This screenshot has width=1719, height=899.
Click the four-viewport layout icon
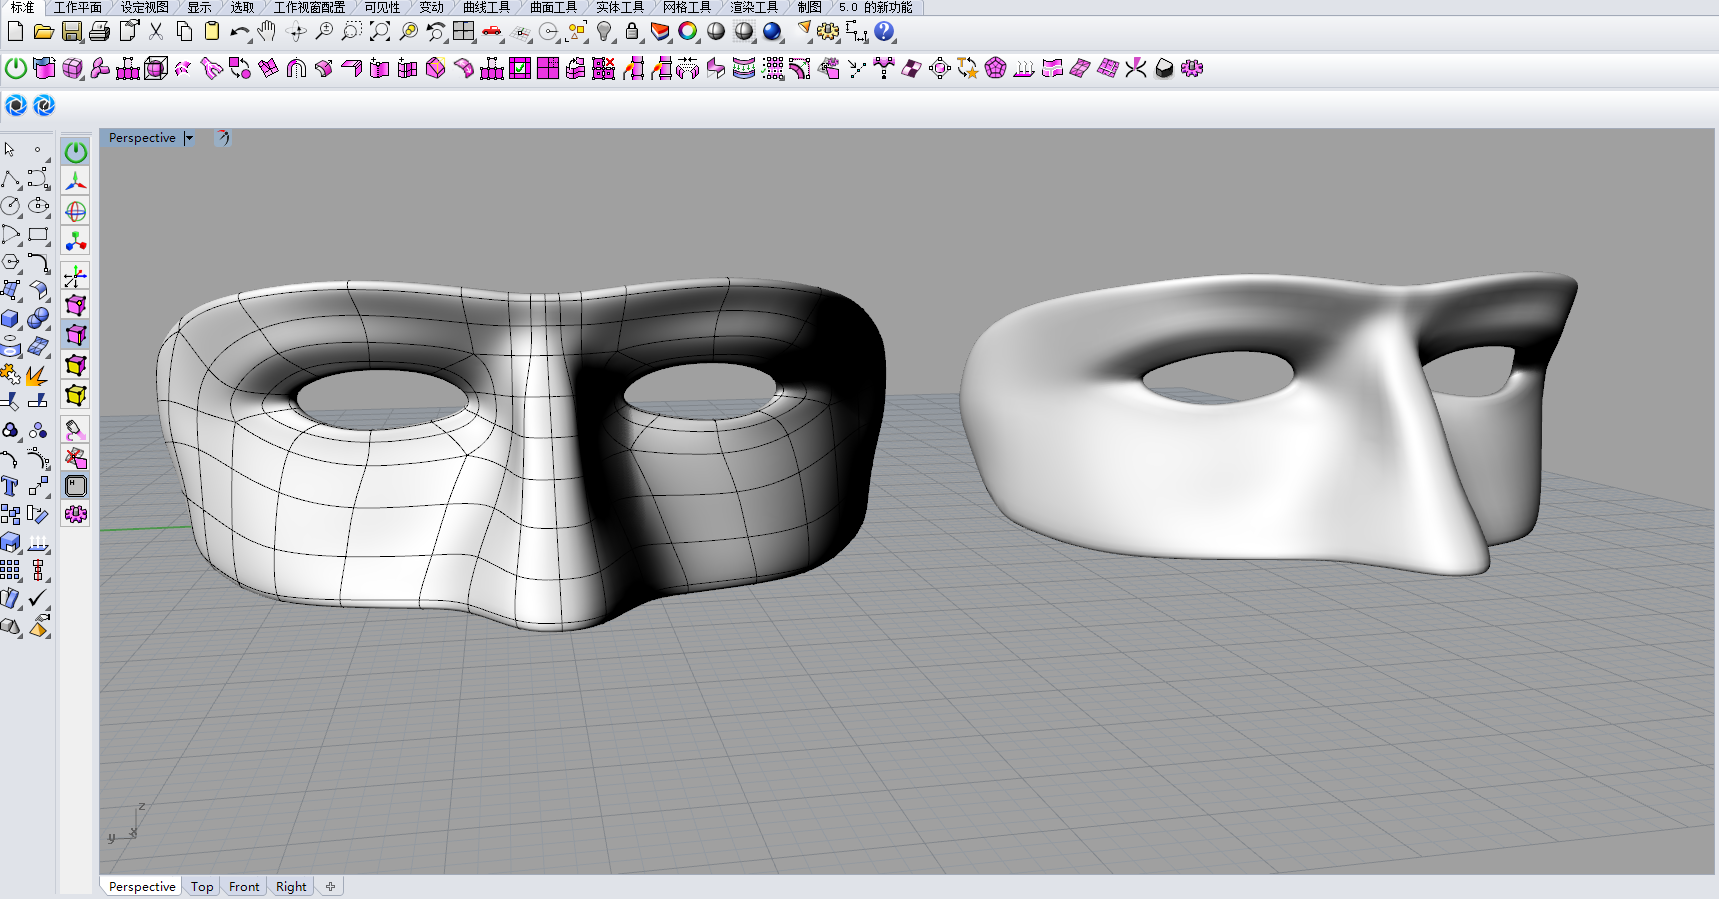click(x=463, y=32)
